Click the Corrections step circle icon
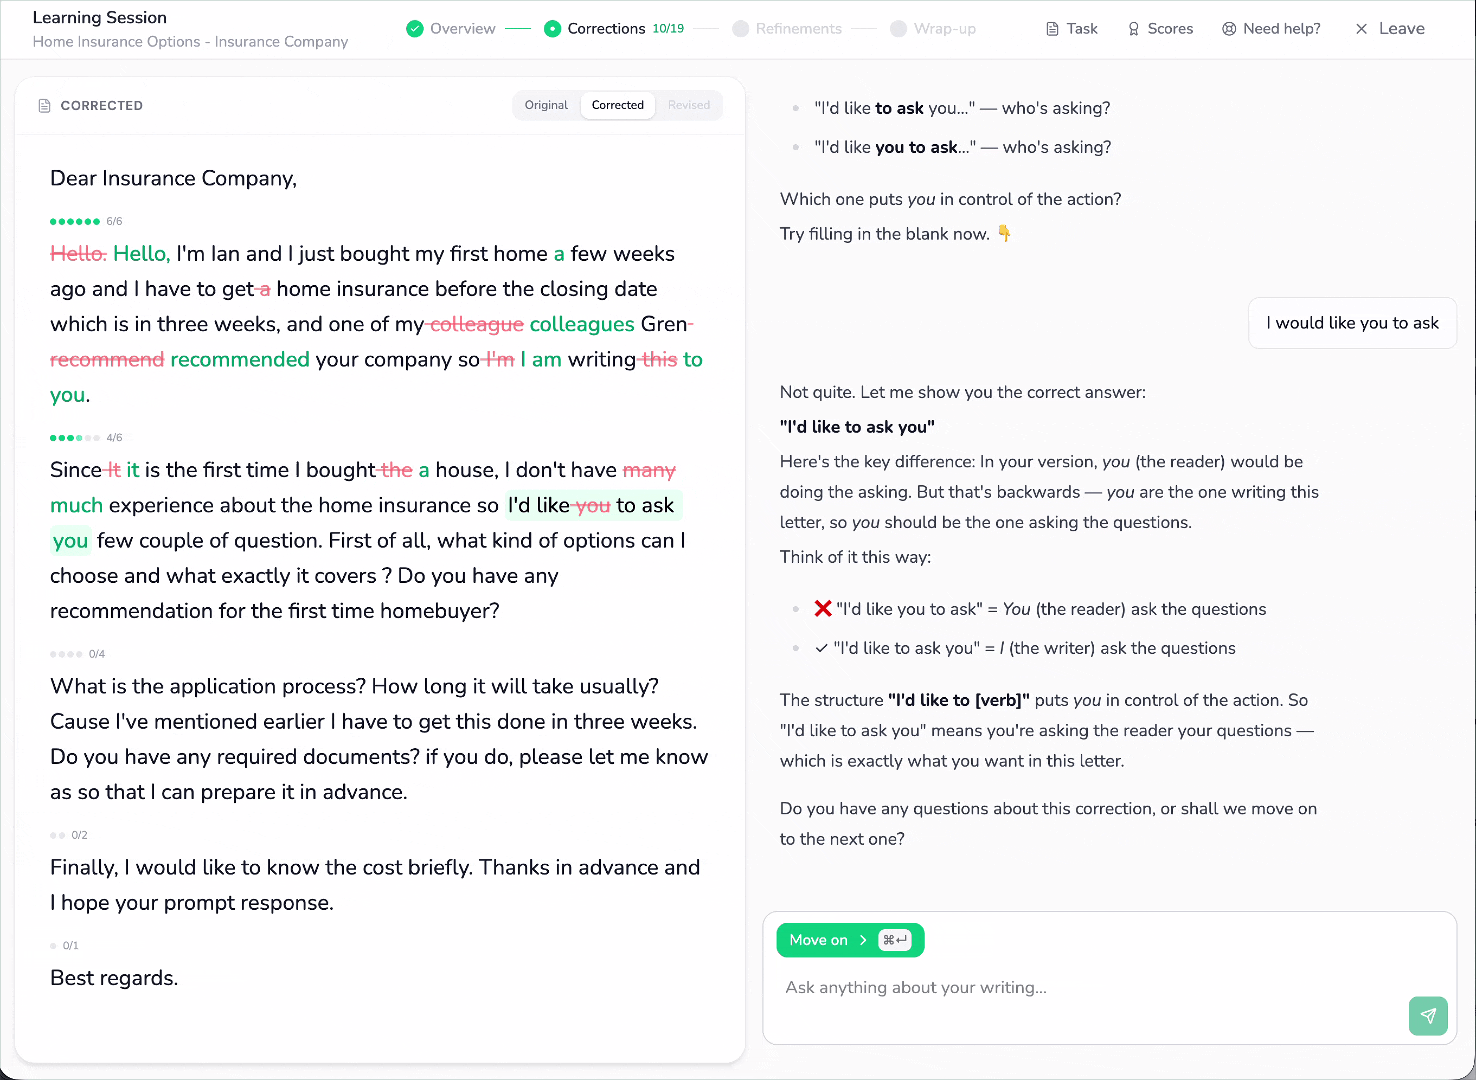Screen dimensions: 1476x1080 click(552, 29)
